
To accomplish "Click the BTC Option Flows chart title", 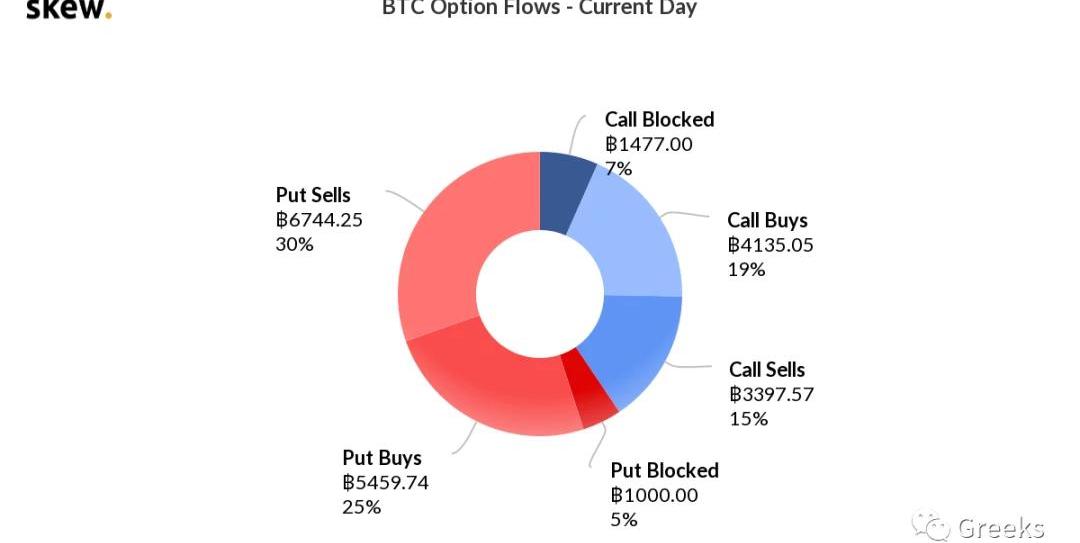I will (539, 8).
